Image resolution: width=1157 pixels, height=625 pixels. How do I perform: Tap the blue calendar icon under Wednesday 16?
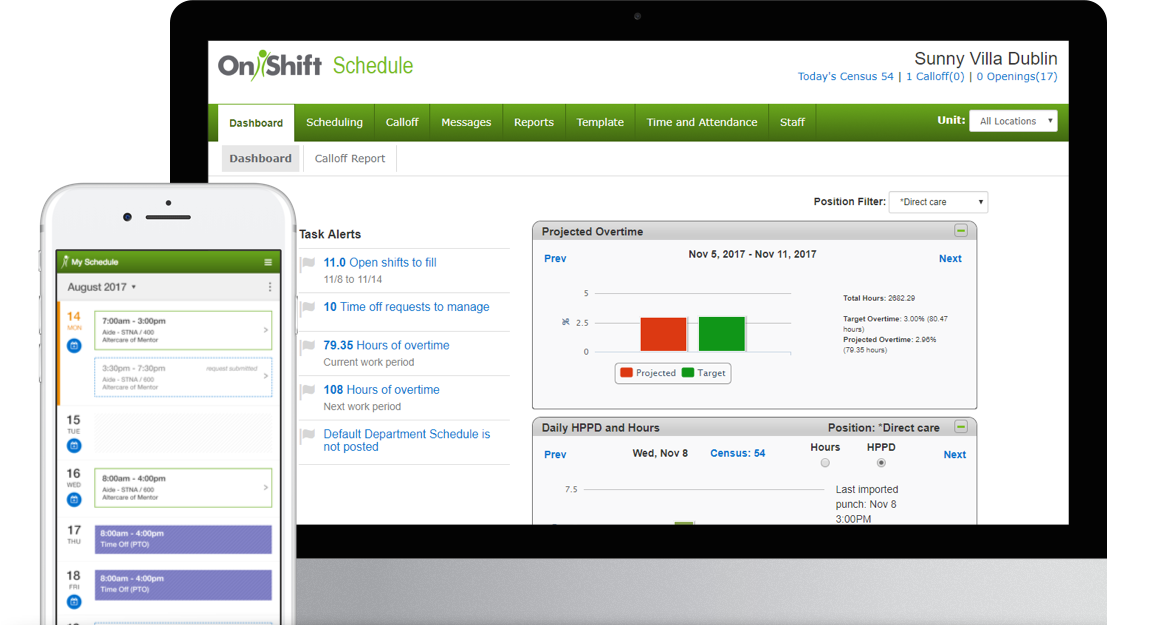tap(74, 499)
